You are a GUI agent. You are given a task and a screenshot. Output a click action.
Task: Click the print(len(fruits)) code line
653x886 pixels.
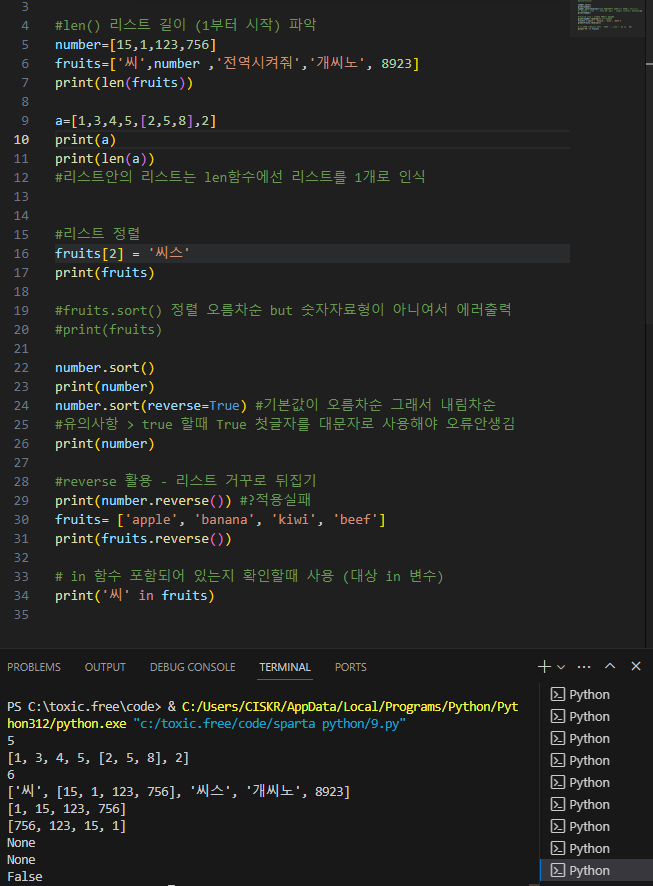point(124,82)
